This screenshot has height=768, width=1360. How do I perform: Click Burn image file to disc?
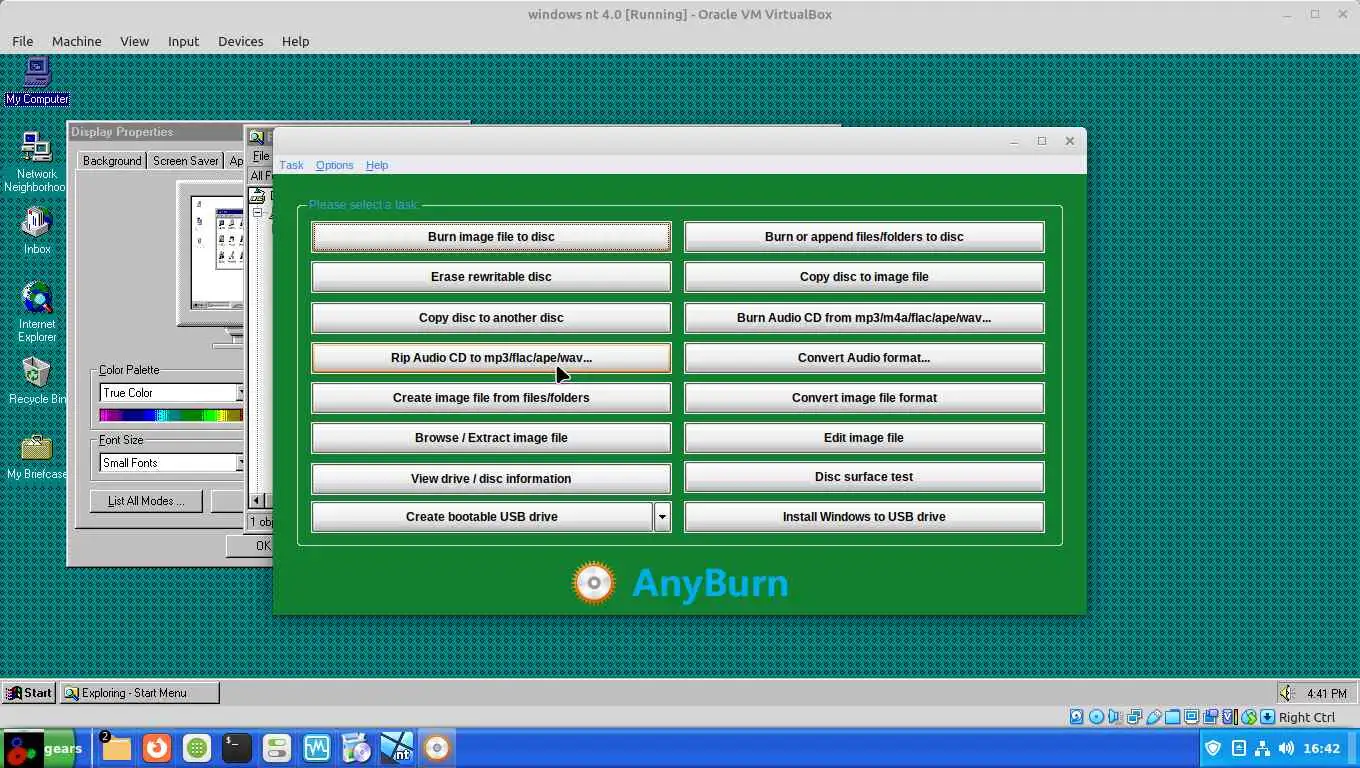tap(491, 237)
